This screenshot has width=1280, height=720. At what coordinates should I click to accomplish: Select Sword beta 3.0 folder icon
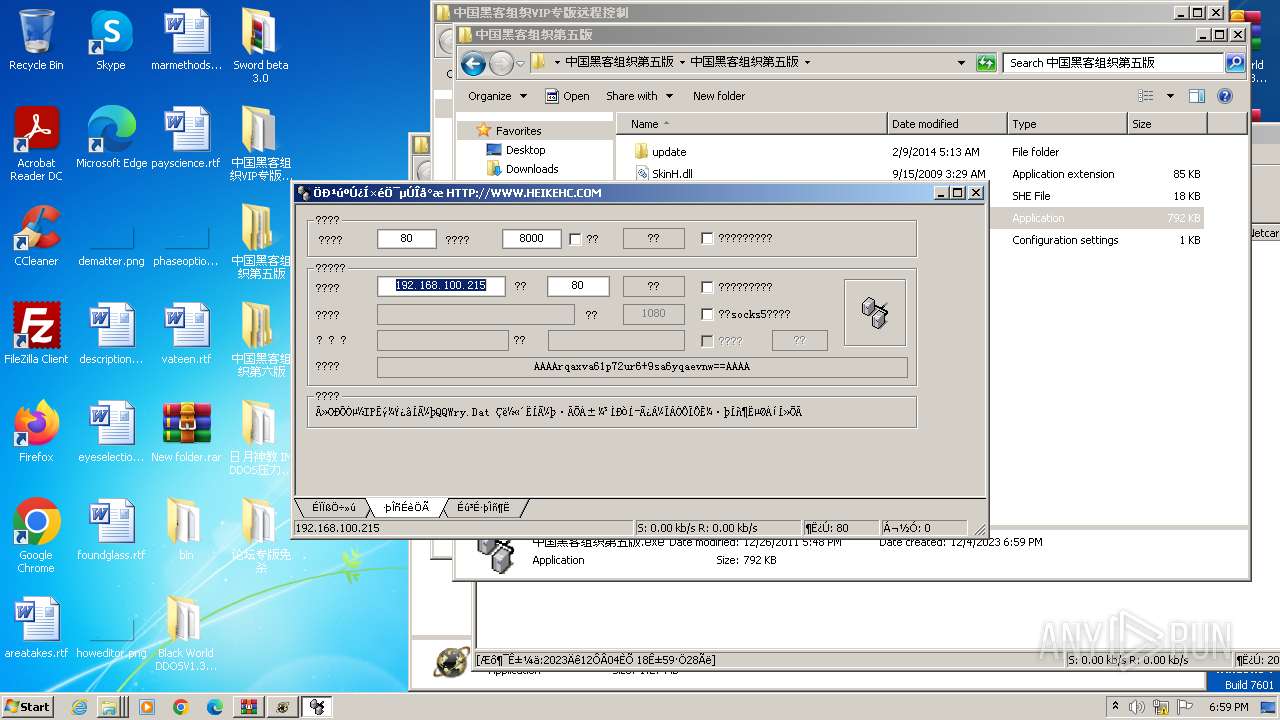tap(260, 46)
